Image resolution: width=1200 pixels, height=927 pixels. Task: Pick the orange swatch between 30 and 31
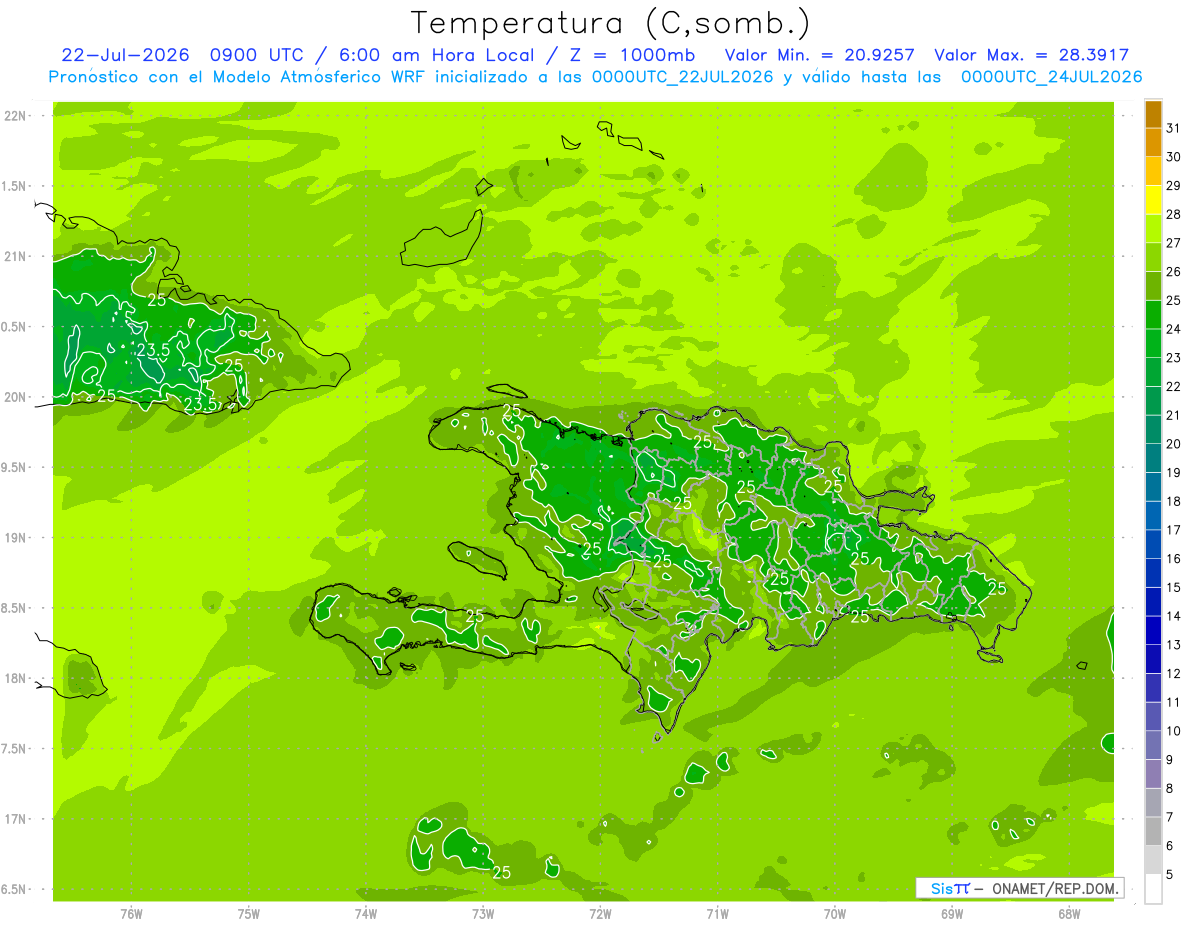(1153, 143)
